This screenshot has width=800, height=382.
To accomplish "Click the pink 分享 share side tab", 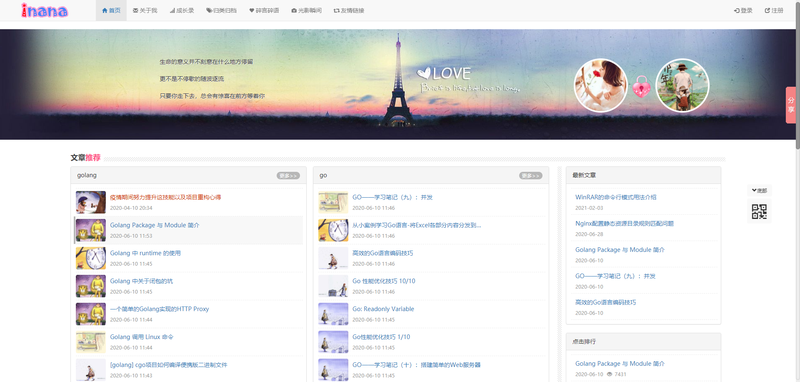I will point(791,105).
